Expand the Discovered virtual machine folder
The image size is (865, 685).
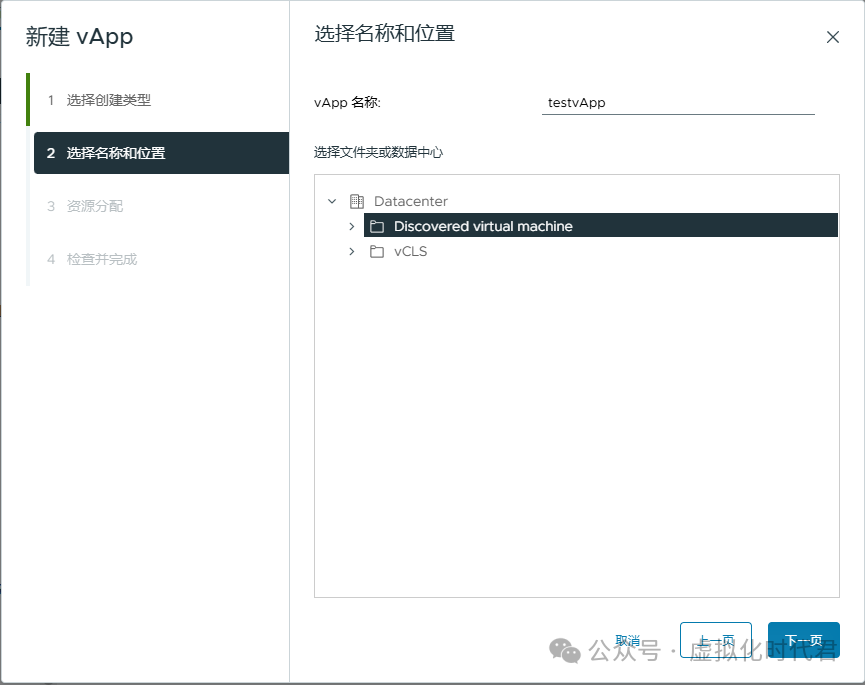352,226
